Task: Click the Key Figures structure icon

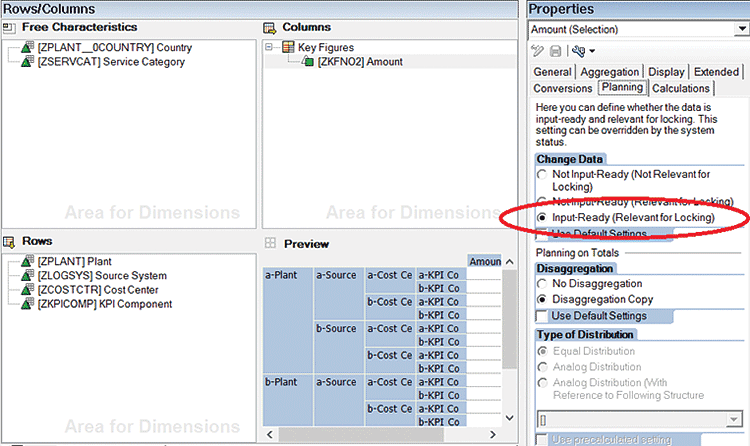Action: [288, 47]
